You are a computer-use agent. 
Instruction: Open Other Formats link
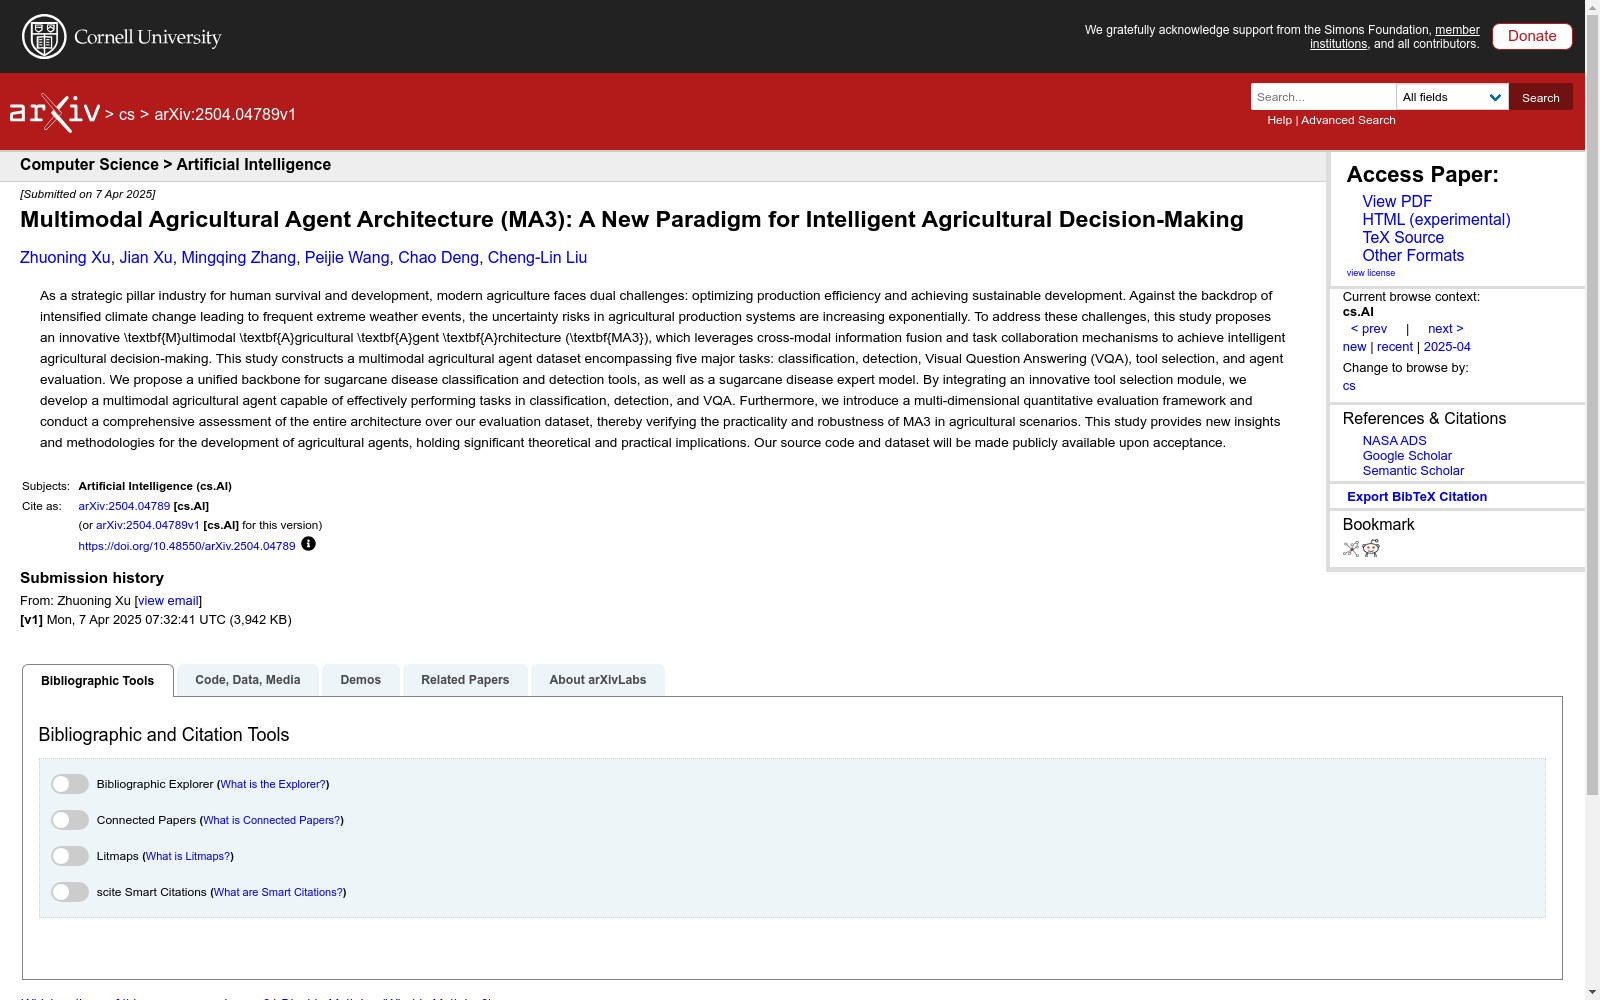[1413, 255]
